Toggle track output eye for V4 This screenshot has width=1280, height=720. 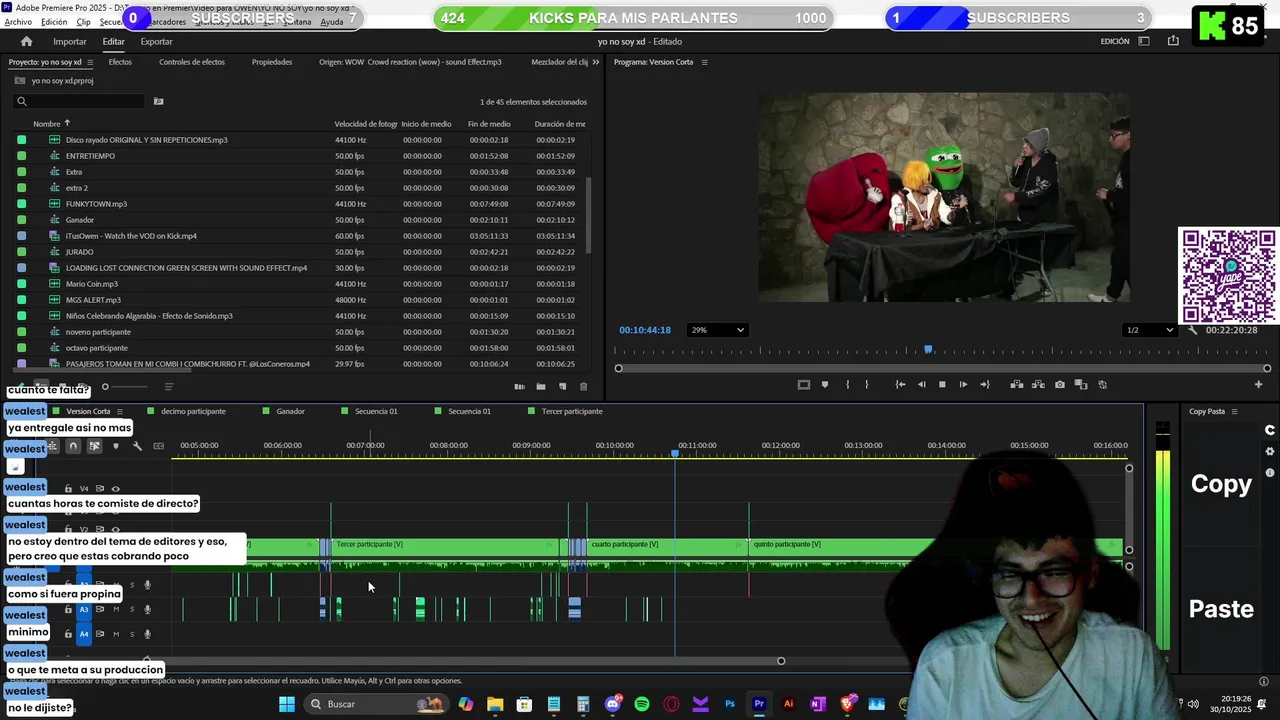click(x=115, y=489)
